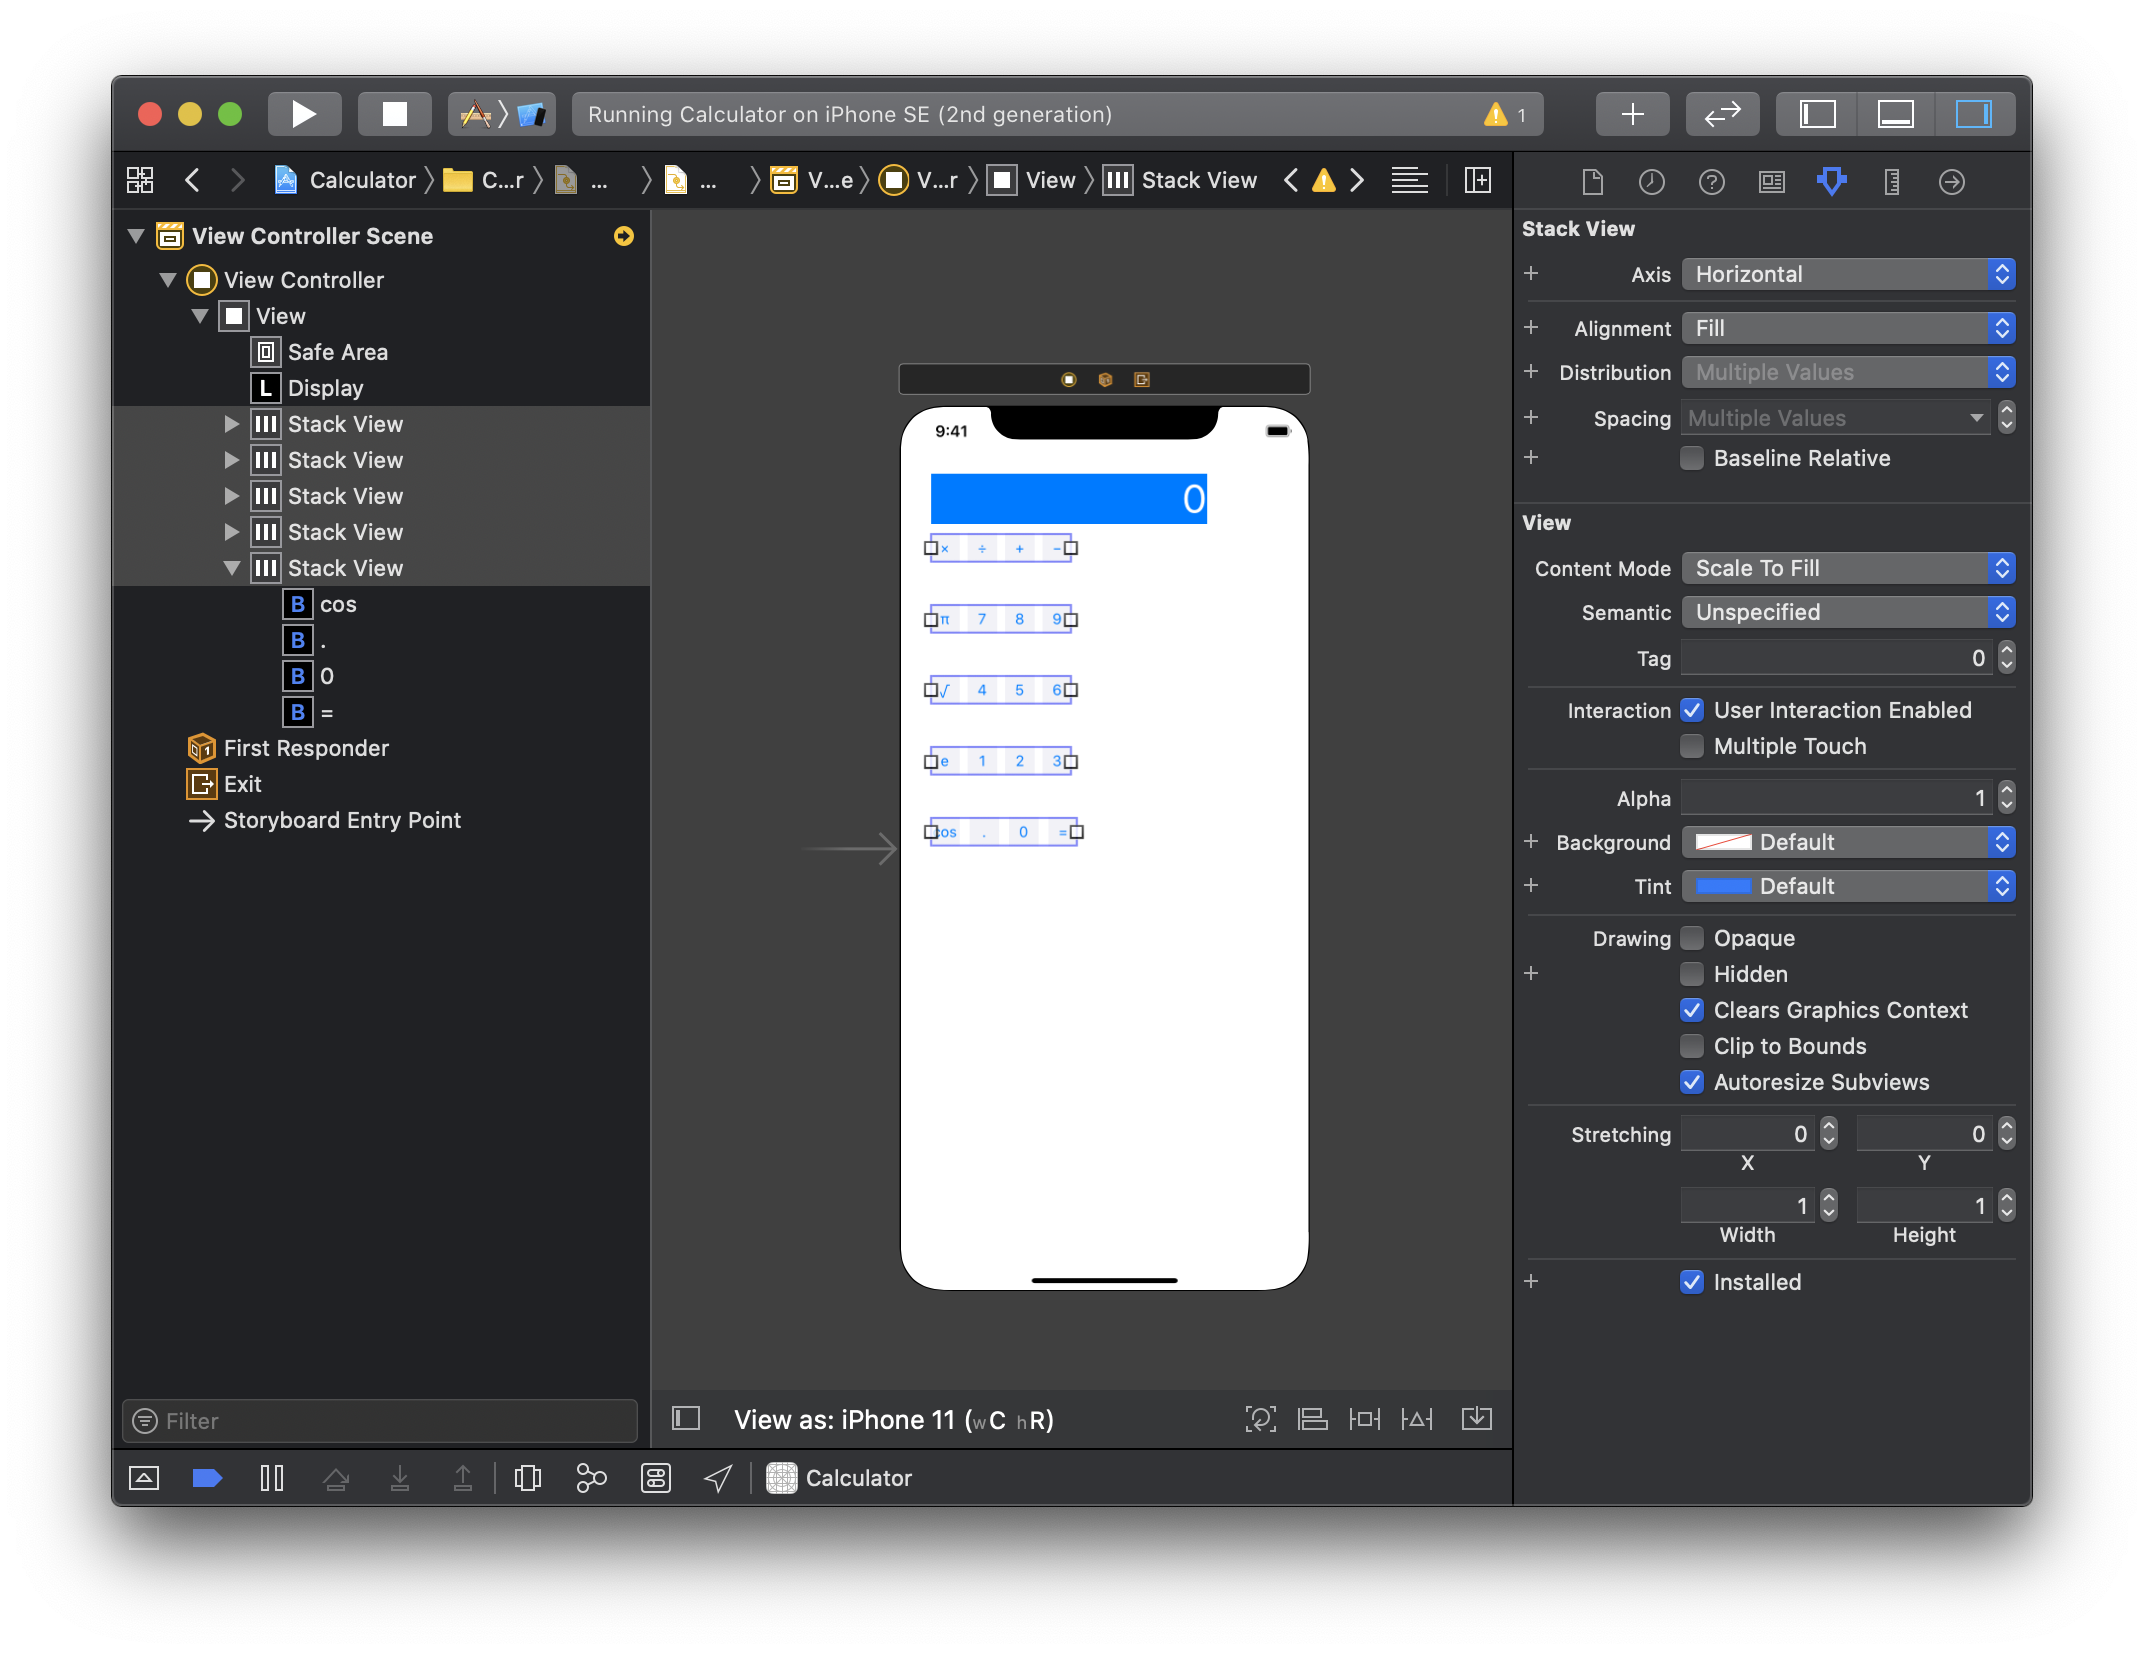The width and height of the screenshot is (2144, 1654).
Task: Click View as: iPhone 11 button
Action: [x=893, y=1420]
